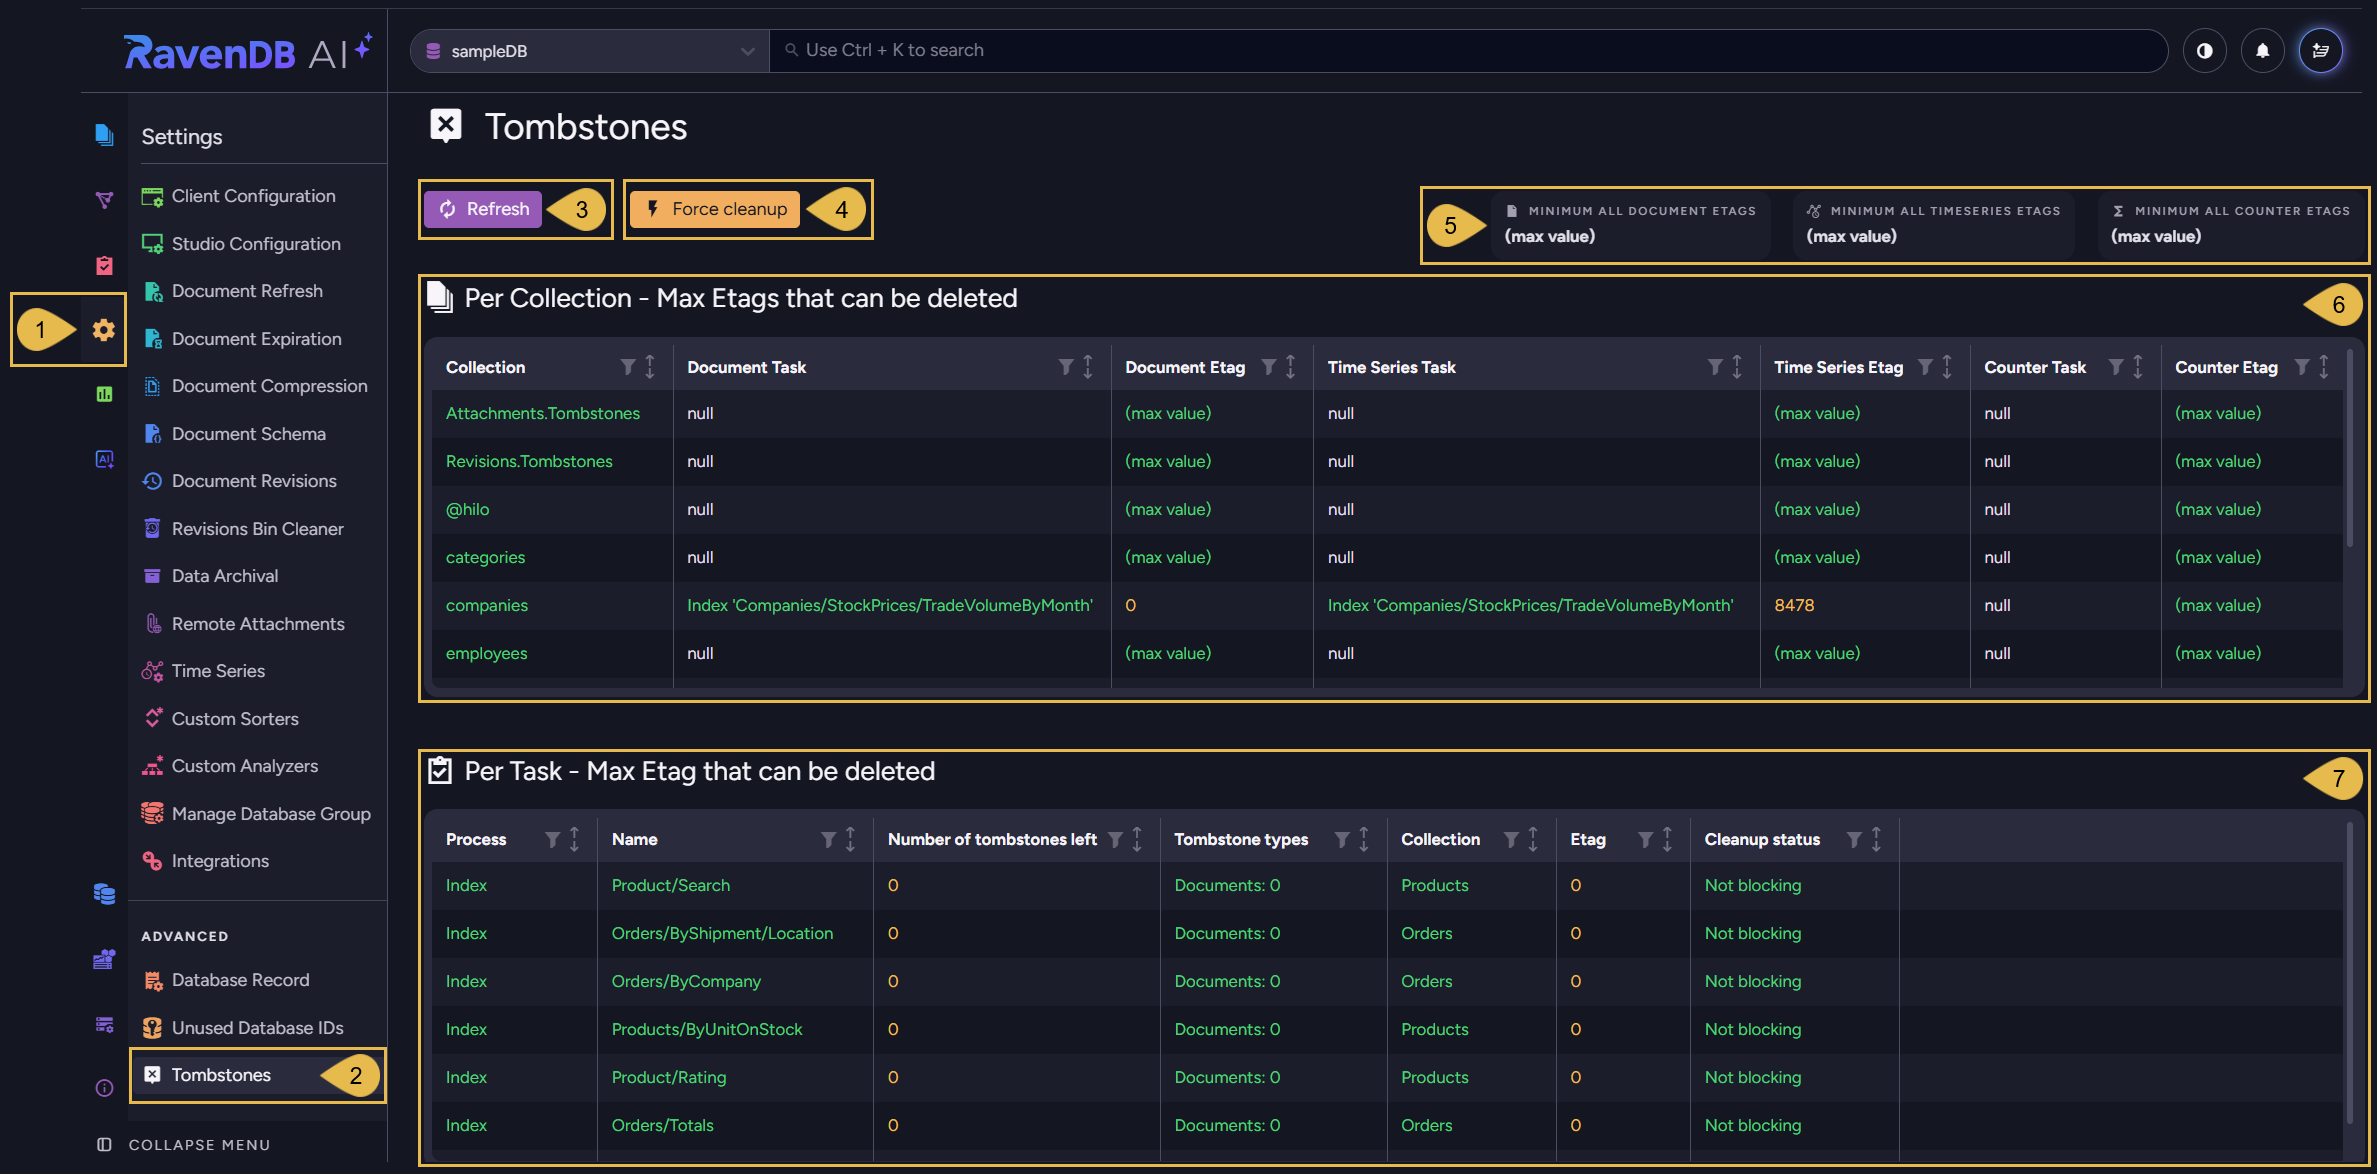Open the Stats chart sidebar icon

[x=104, y=394]
